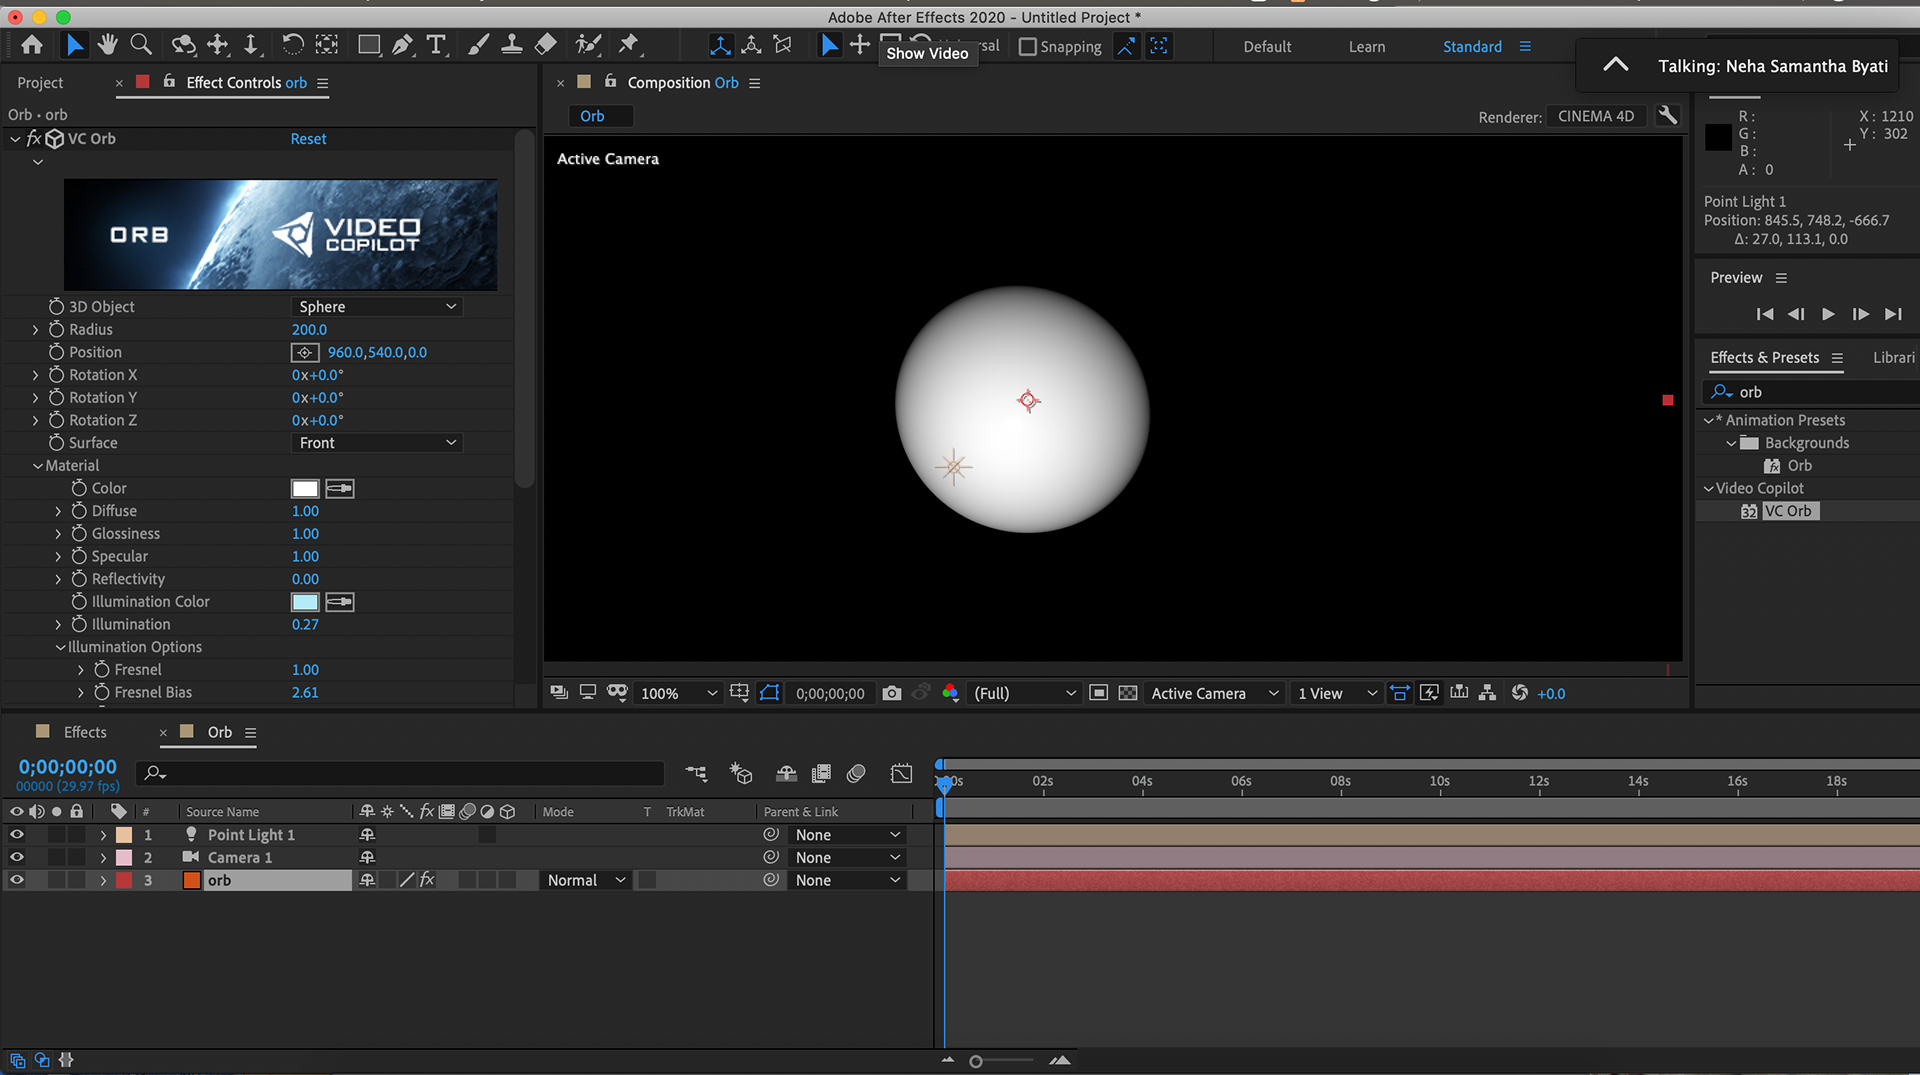Open the Active Camera view dropdown
This screenshot has width=1920, height=1075.
pos(1214,693)
